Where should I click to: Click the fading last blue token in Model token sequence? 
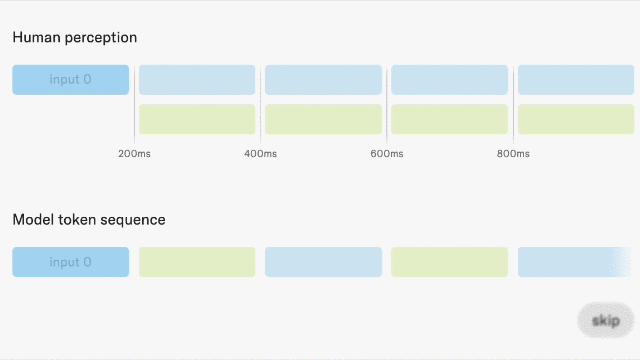pos(575,262)
